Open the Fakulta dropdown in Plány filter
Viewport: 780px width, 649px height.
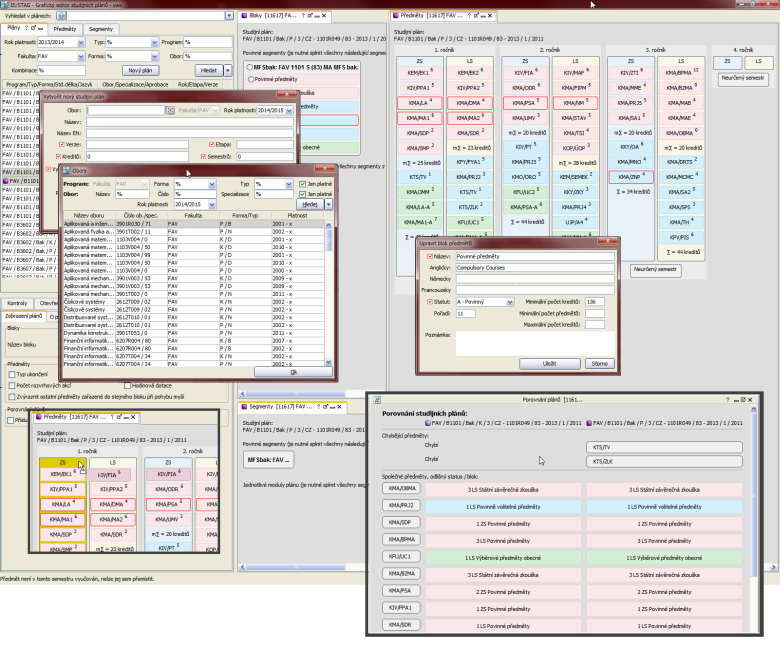(81, 57)
